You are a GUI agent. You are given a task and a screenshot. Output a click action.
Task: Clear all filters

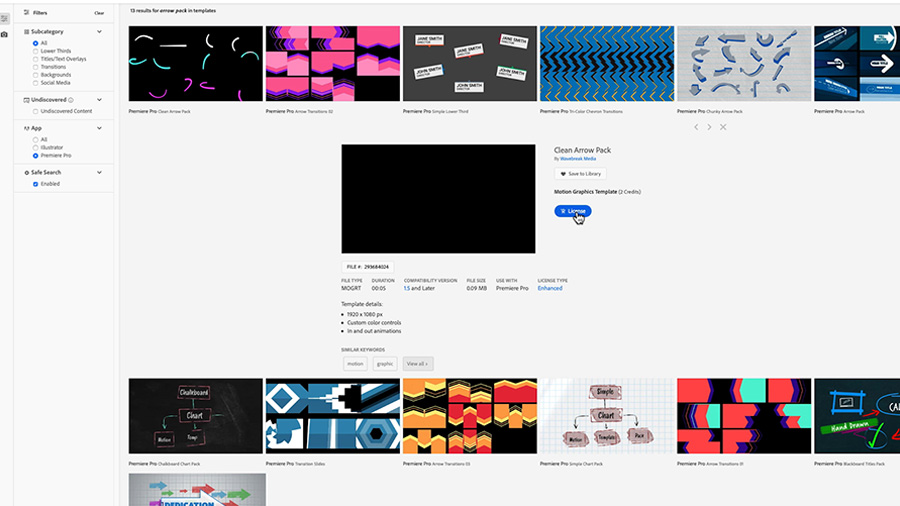coord(99,13)
